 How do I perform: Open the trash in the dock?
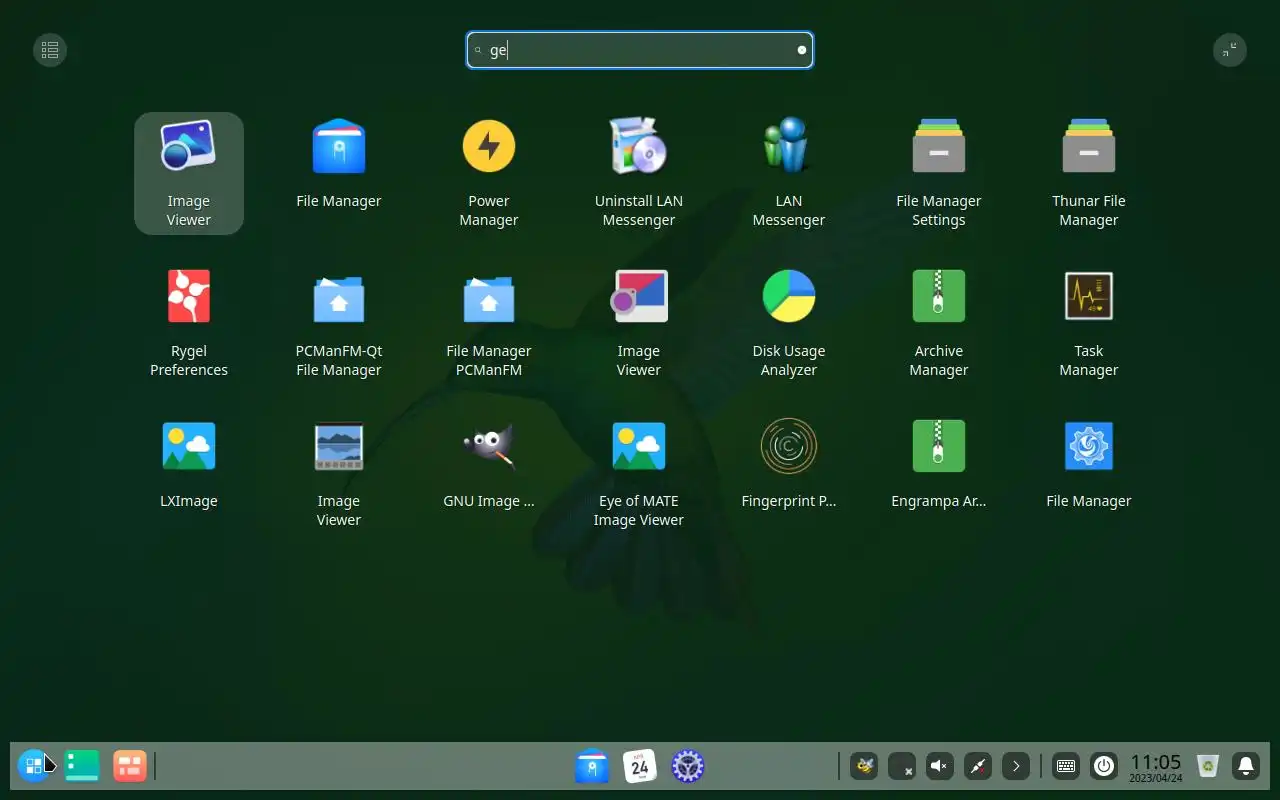tap(1208, 766)
